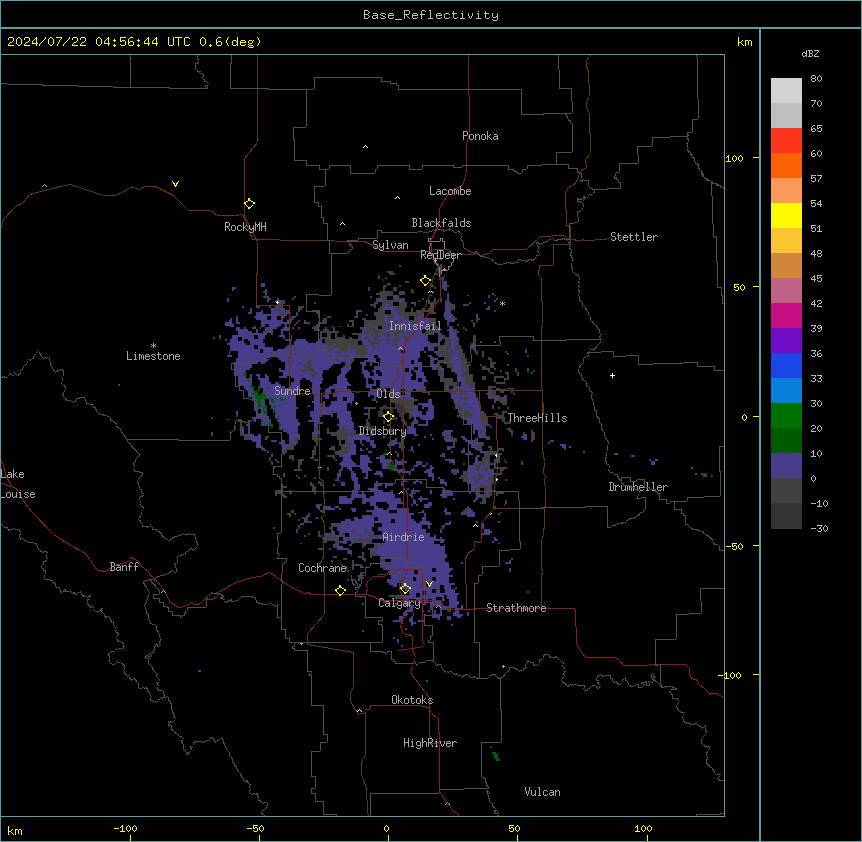The width and height of the screenshot is (862, 842).
Task: Click the asterisk marker above Limestone
Action: pyautogui.click(x=153, y=346)
